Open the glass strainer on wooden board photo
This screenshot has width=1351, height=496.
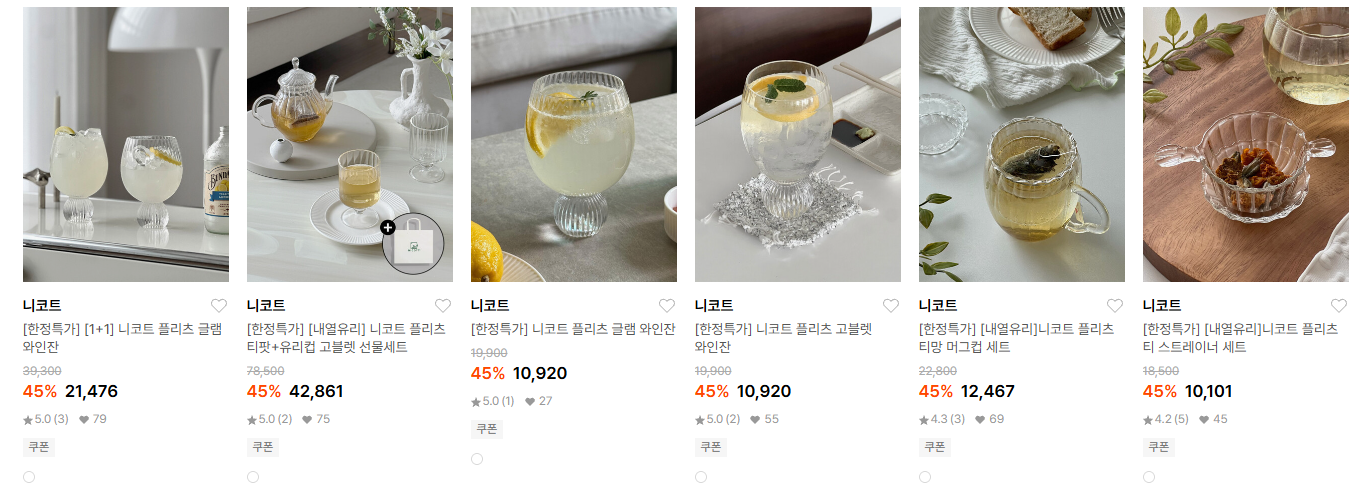click(1246, 144)
